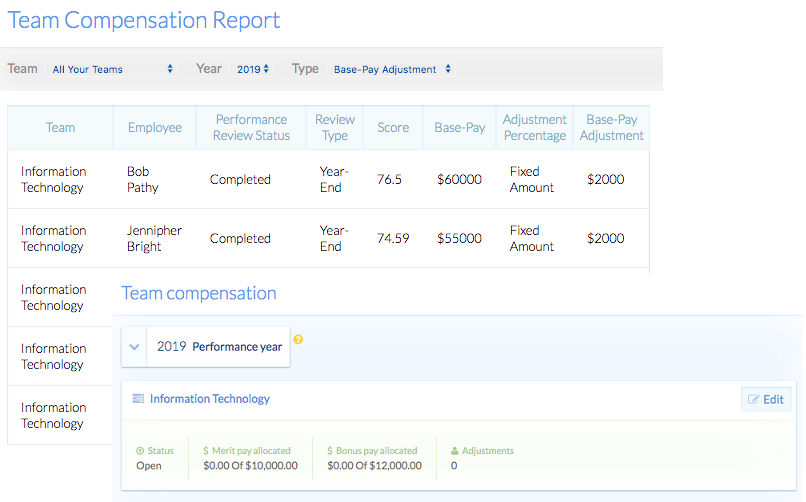
Task: Click the Information Technology list icon
Action: pos(138,399)
